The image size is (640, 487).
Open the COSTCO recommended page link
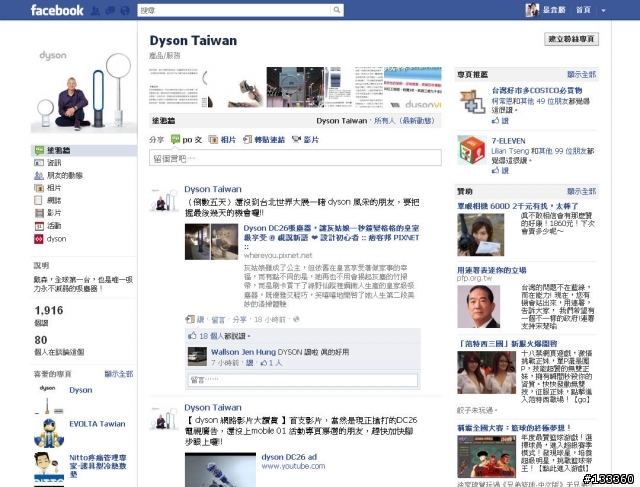pos(537,90)
